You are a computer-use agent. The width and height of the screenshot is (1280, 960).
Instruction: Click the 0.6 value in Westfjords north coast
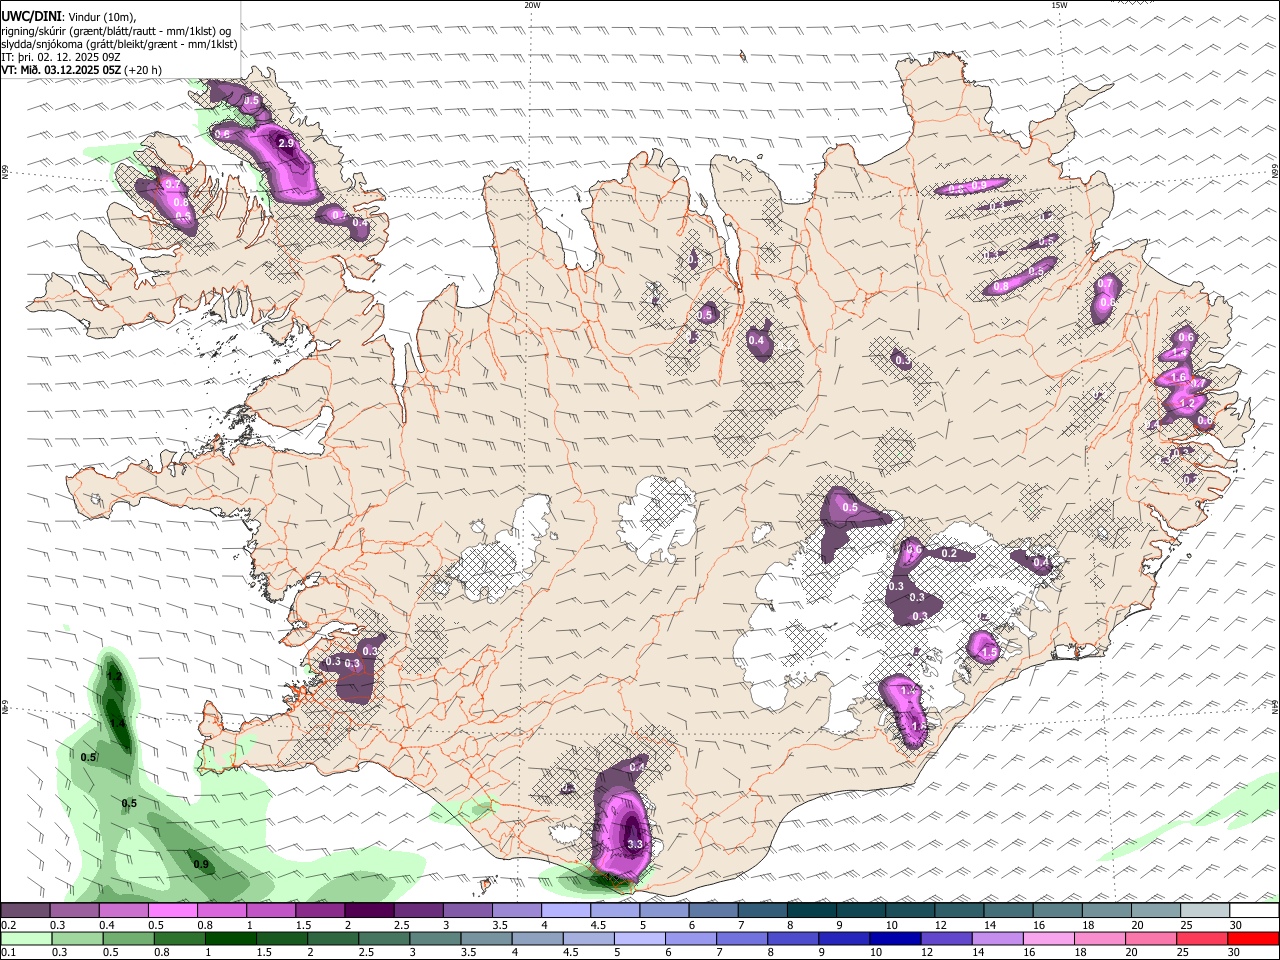click(222, 134)
